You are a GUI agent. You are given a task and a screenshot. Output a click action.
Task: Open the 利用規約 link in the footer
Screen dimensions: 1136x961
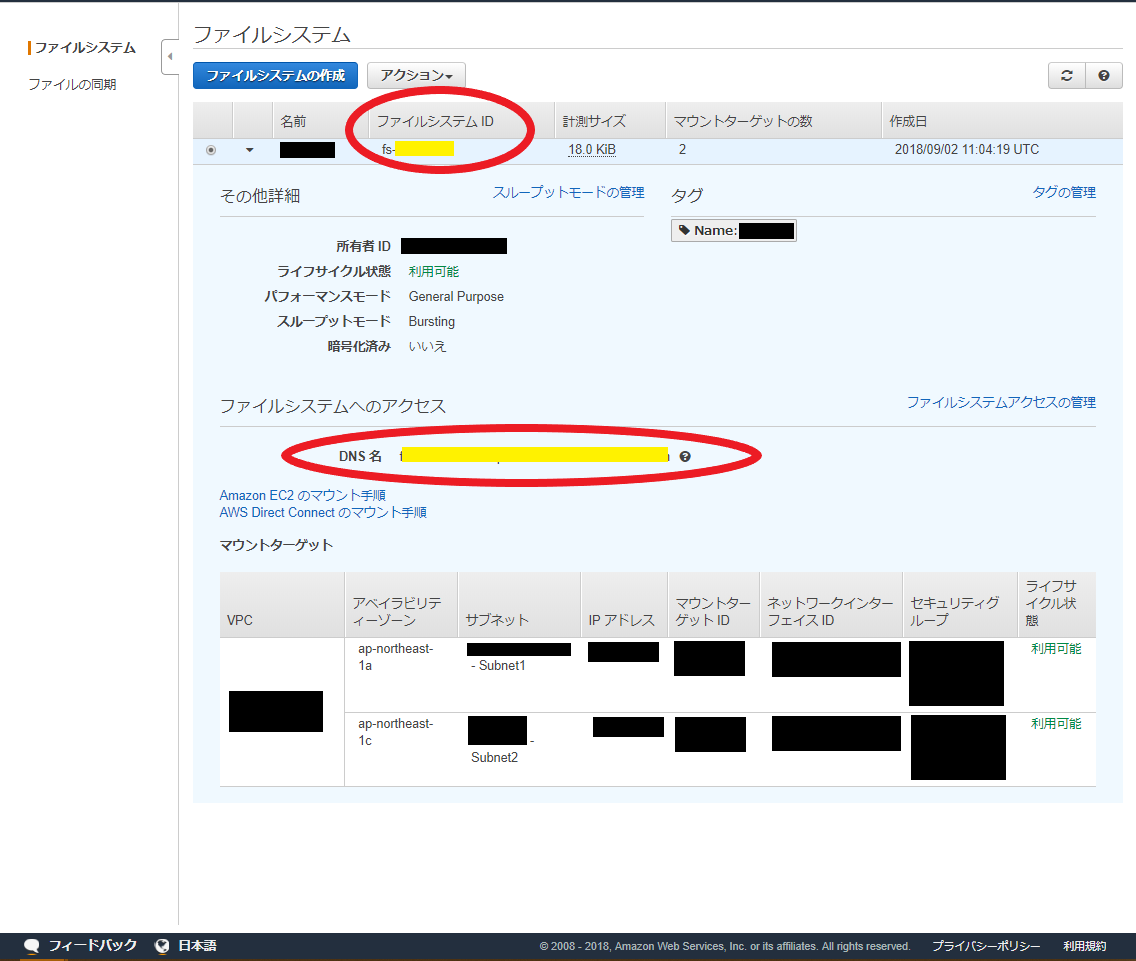click(x=1085, y=945)
